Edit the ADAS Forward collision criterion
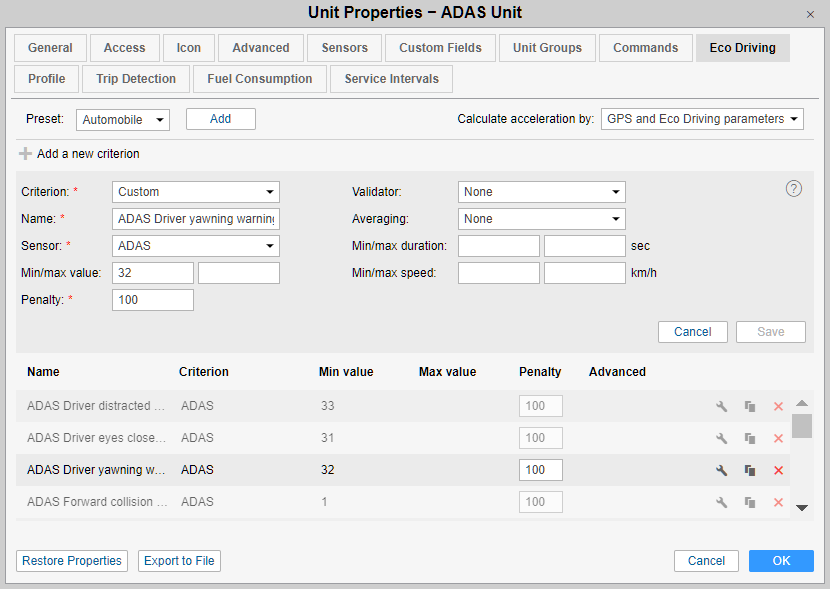The width and height of the screenshot is (830, 589). pos(721,502)
